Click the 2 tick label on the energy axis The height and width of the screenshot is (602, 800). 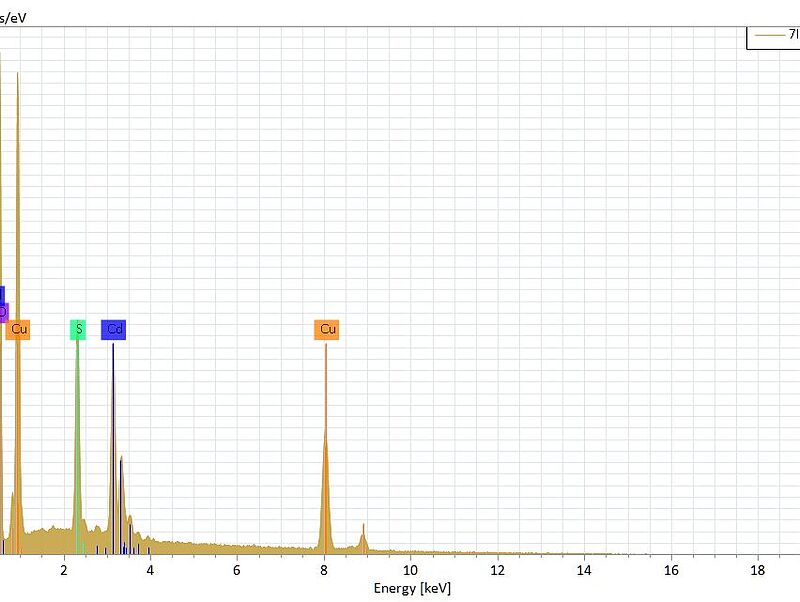(64, 570)
